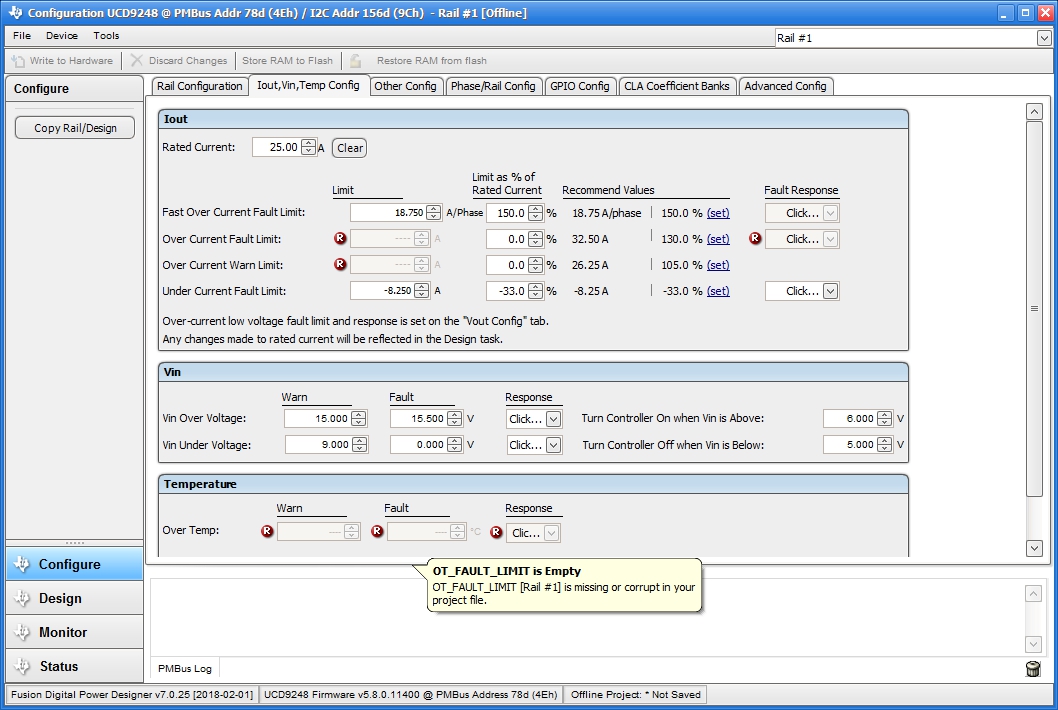Click Fast Over Current percent spinner arrows
The height and width of the screenshot is (710, 1058).
click(535, 213)
